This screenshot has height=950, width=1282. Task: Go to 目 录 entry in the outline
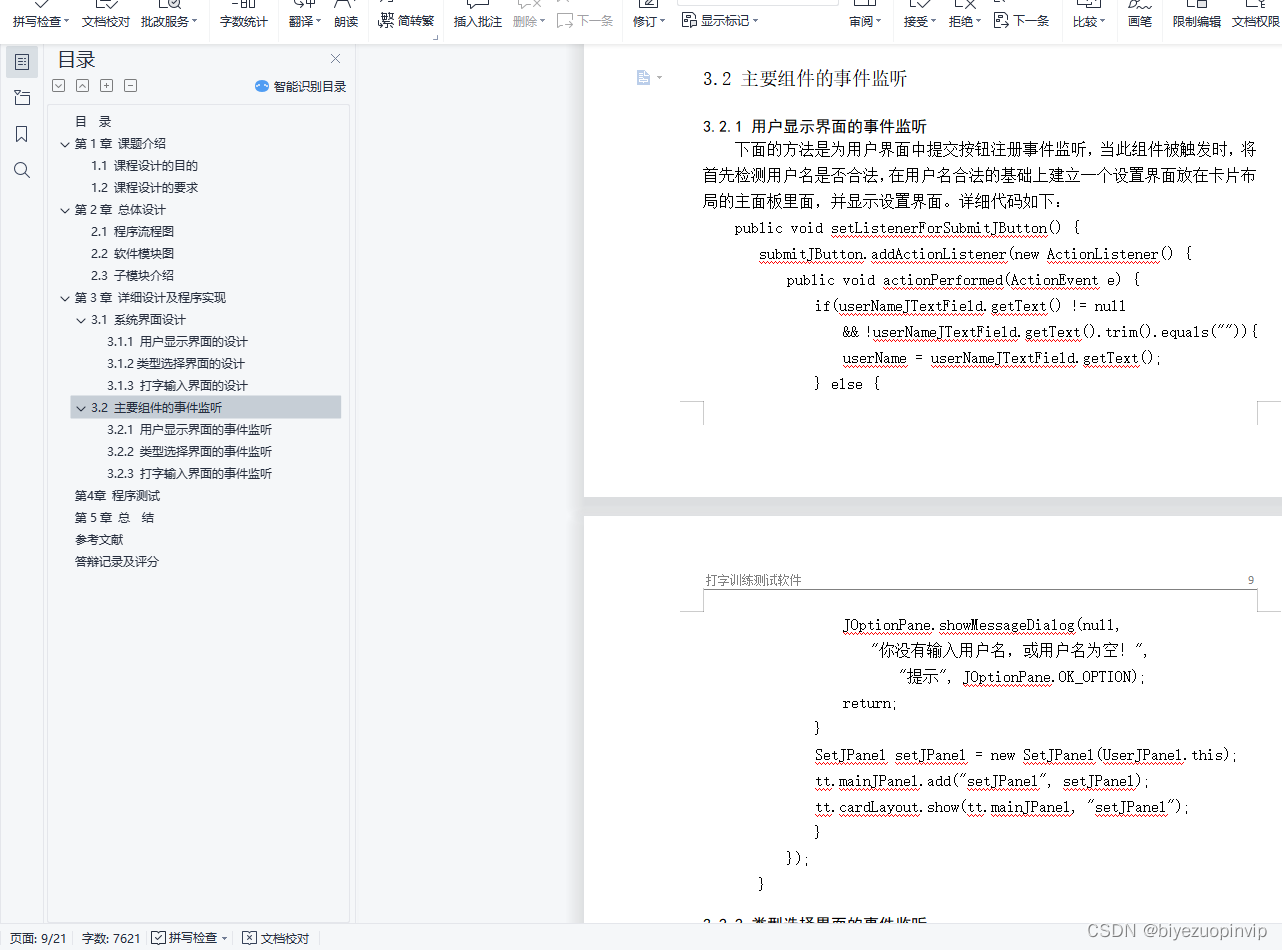(93, 122)
